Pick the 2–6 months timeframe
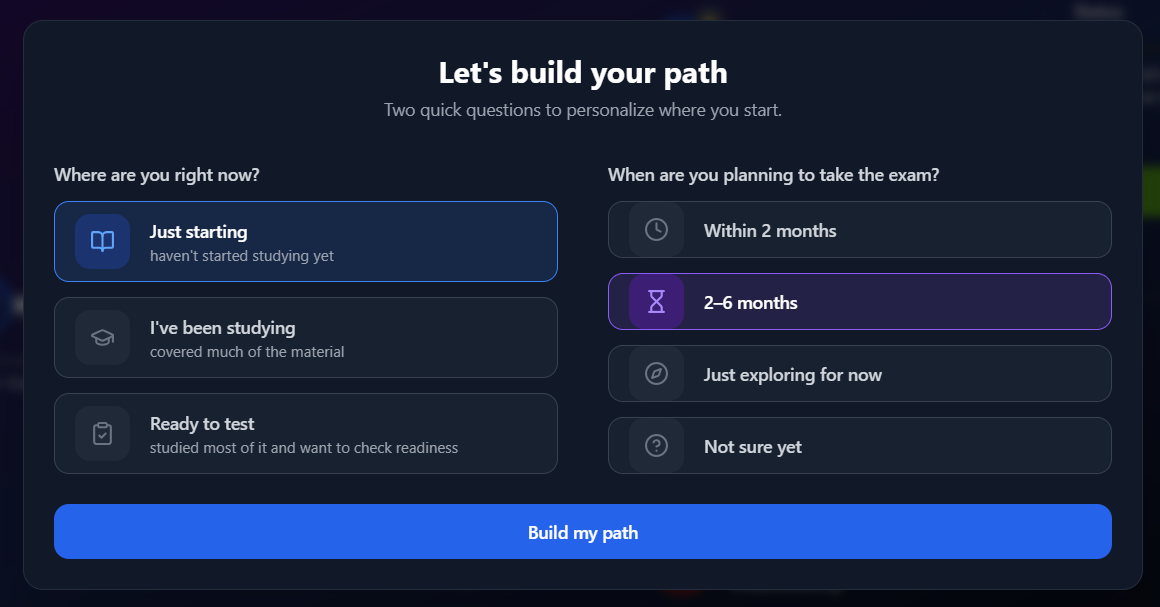This screenshot has width=1160, height=607. pos(860,301)
